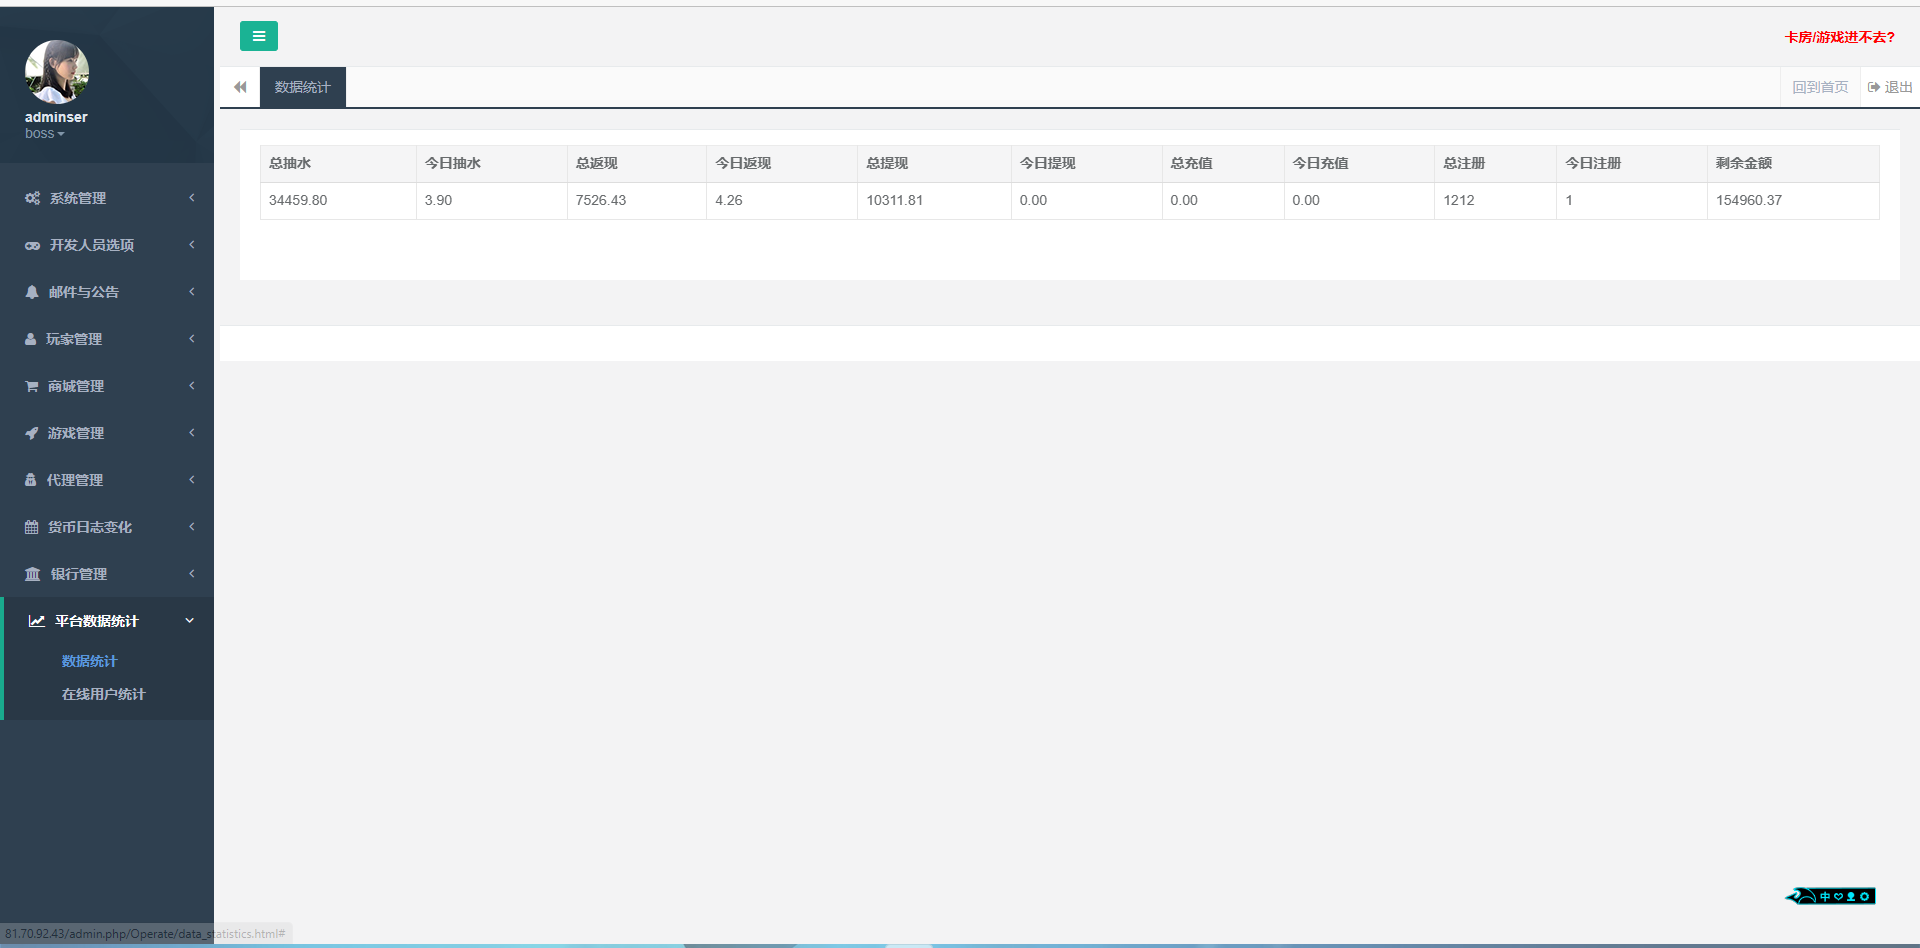Click the double-arrow tabs scroll-left icon

point(240,87)
